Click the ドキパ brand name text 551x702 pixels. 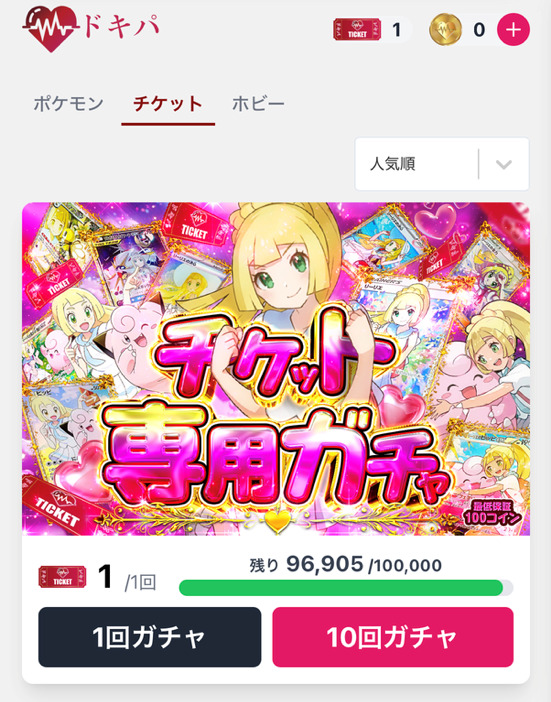121,27
